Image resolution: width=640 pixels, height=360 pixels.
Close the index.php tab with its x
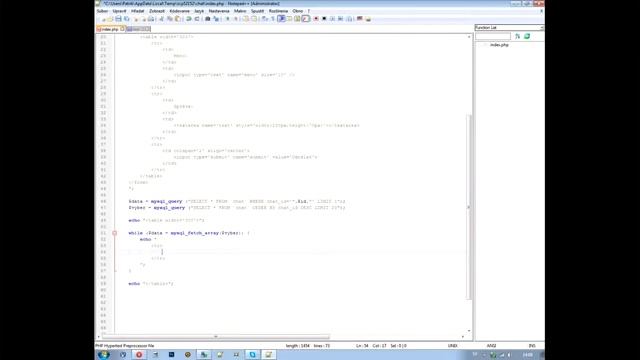pyautogui.click(x=122, y=29)
